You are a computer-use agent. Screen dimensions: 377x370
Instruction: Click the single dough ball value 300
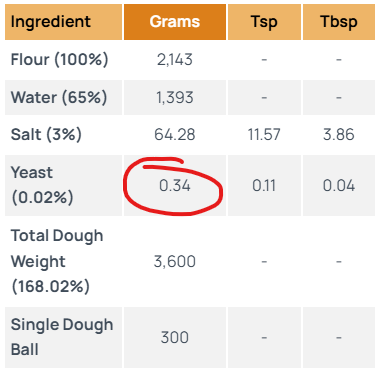coord(175,337)
